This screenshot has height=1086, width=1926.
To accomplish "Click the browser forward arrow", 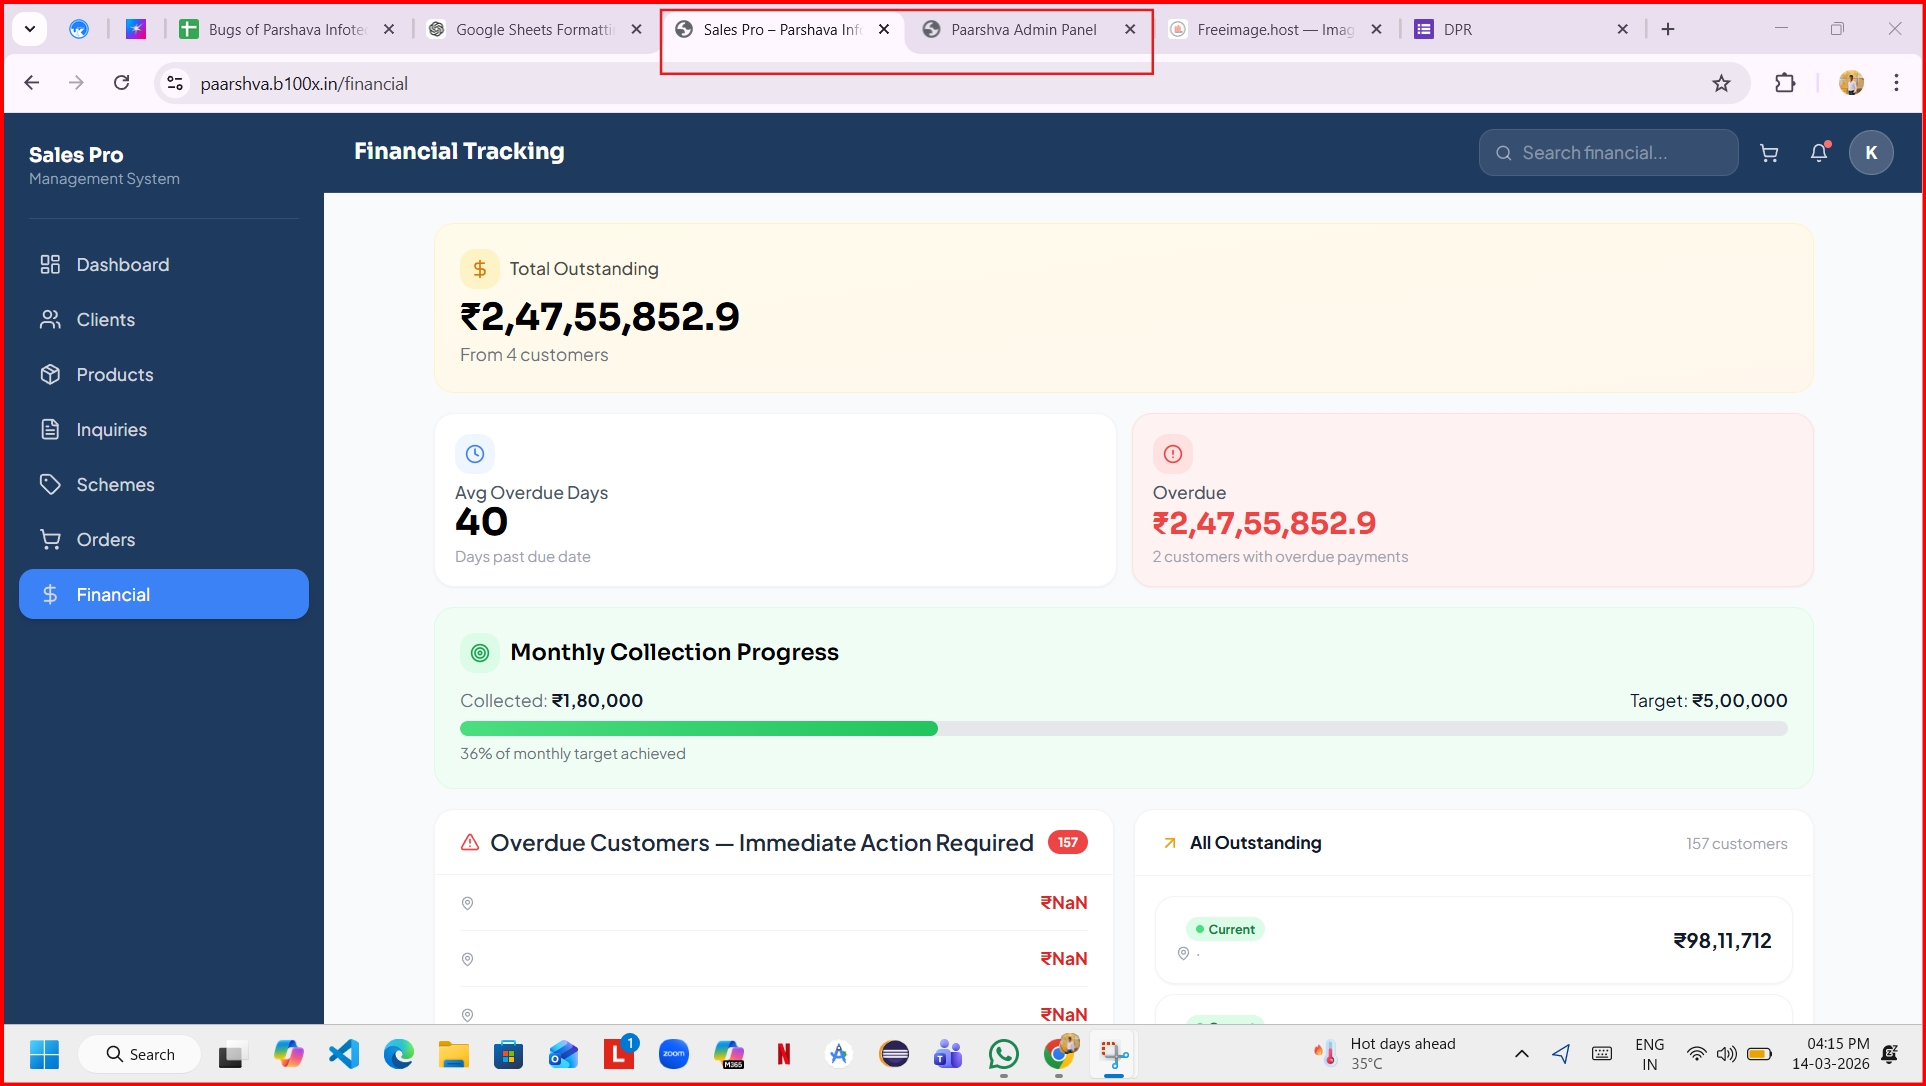I will (x=76, y=83).
